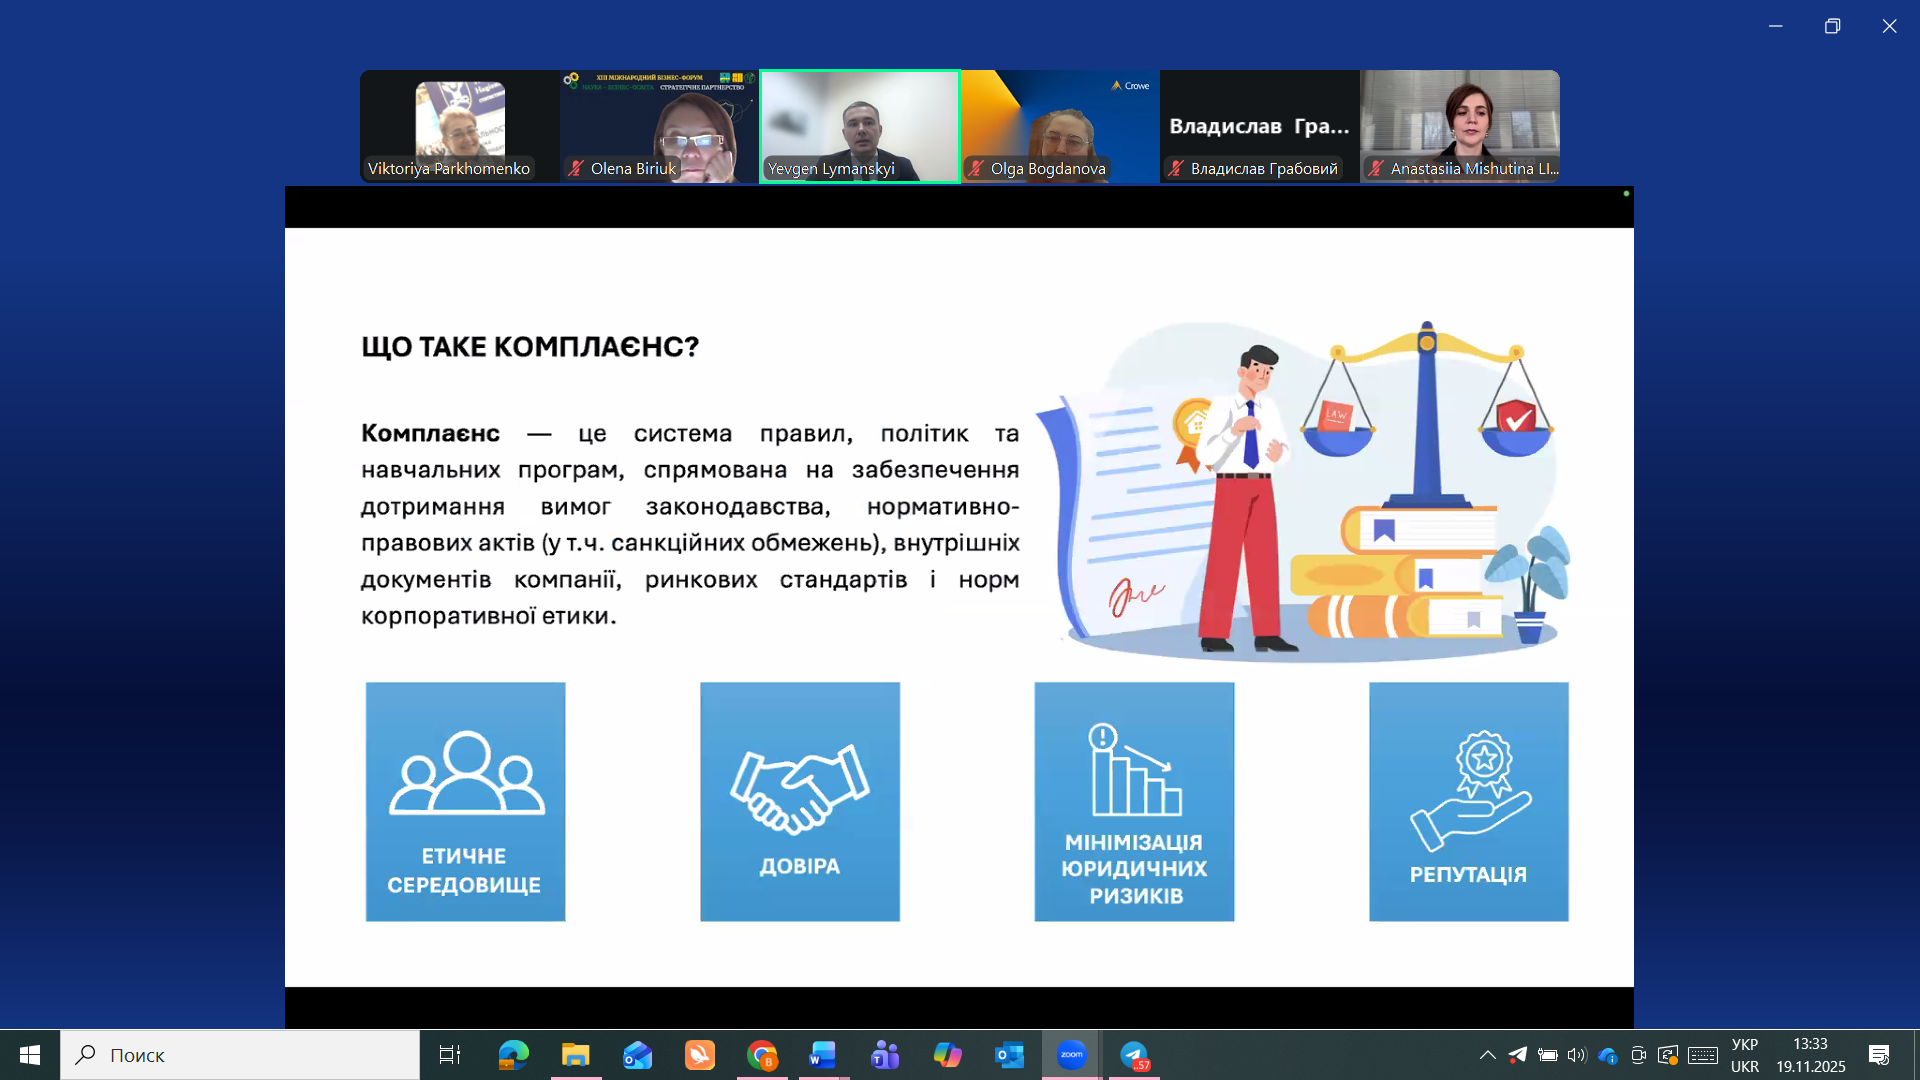The image size is (1920, 1080).
Task: Open Copilot icon in taskbar
Action: click(947, 1055)
